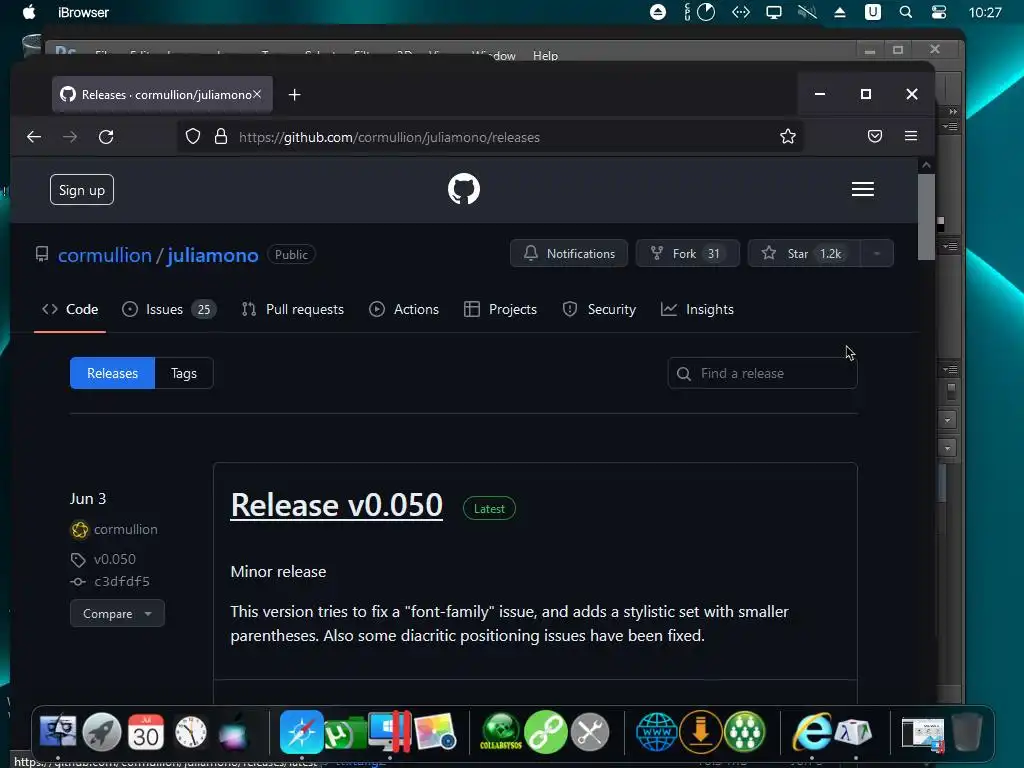This screenshot has height=768, width=1024.
Task: Open the Safari compass icon in the dock
Action: click(x=302, y=731)
